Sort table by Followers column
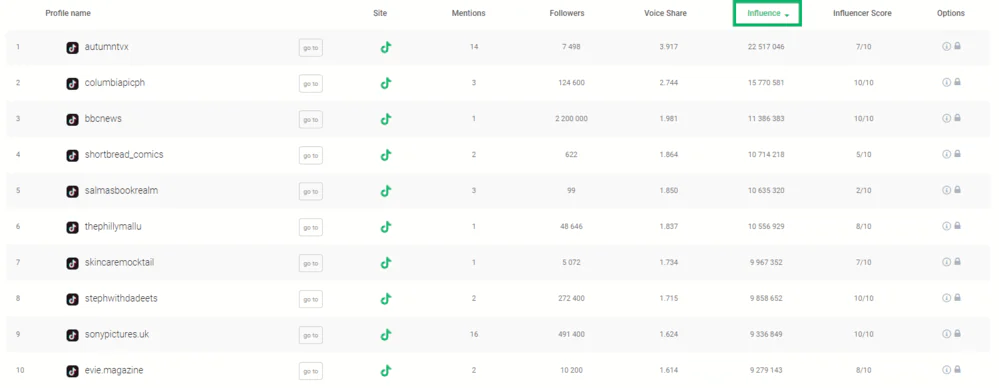The width and height of the screenshot is (999, 388). tap(567, 13)
